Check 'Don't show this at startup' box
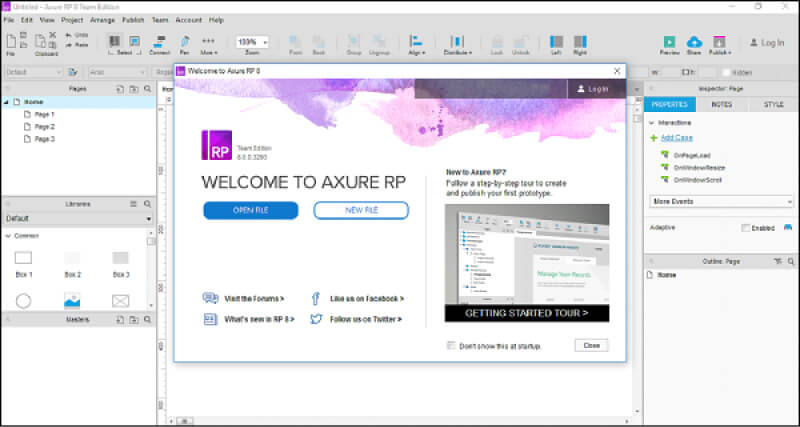 click(x=451, y=345)
